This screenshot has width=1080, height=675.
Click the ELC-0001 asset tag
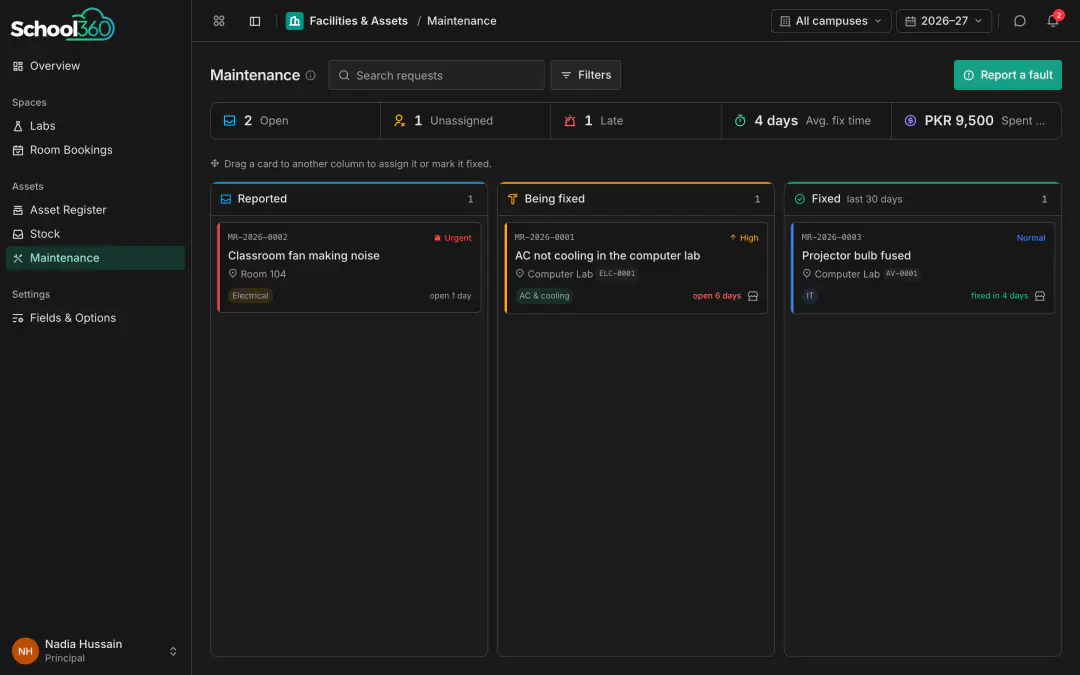tap(617, 273)
